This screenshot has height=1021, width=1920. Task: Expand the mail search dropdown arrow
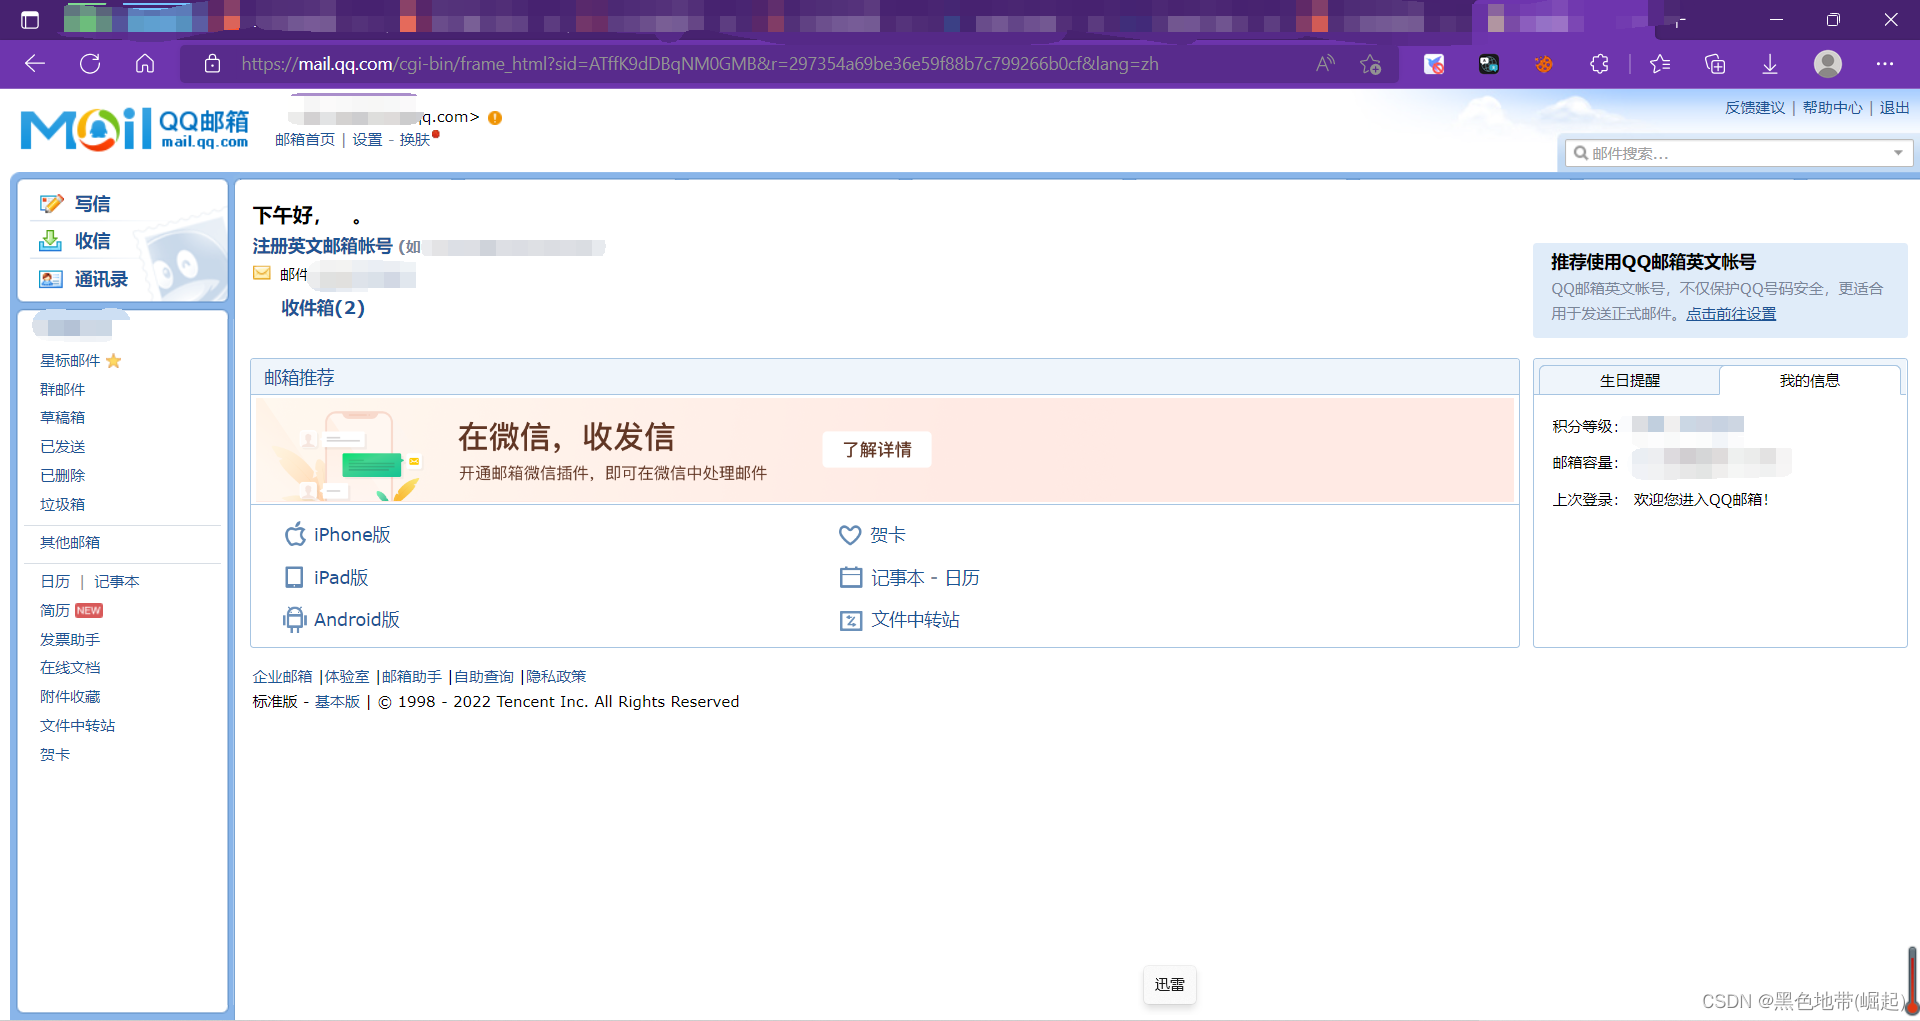pyautogui.click(x=1898, y=153)
